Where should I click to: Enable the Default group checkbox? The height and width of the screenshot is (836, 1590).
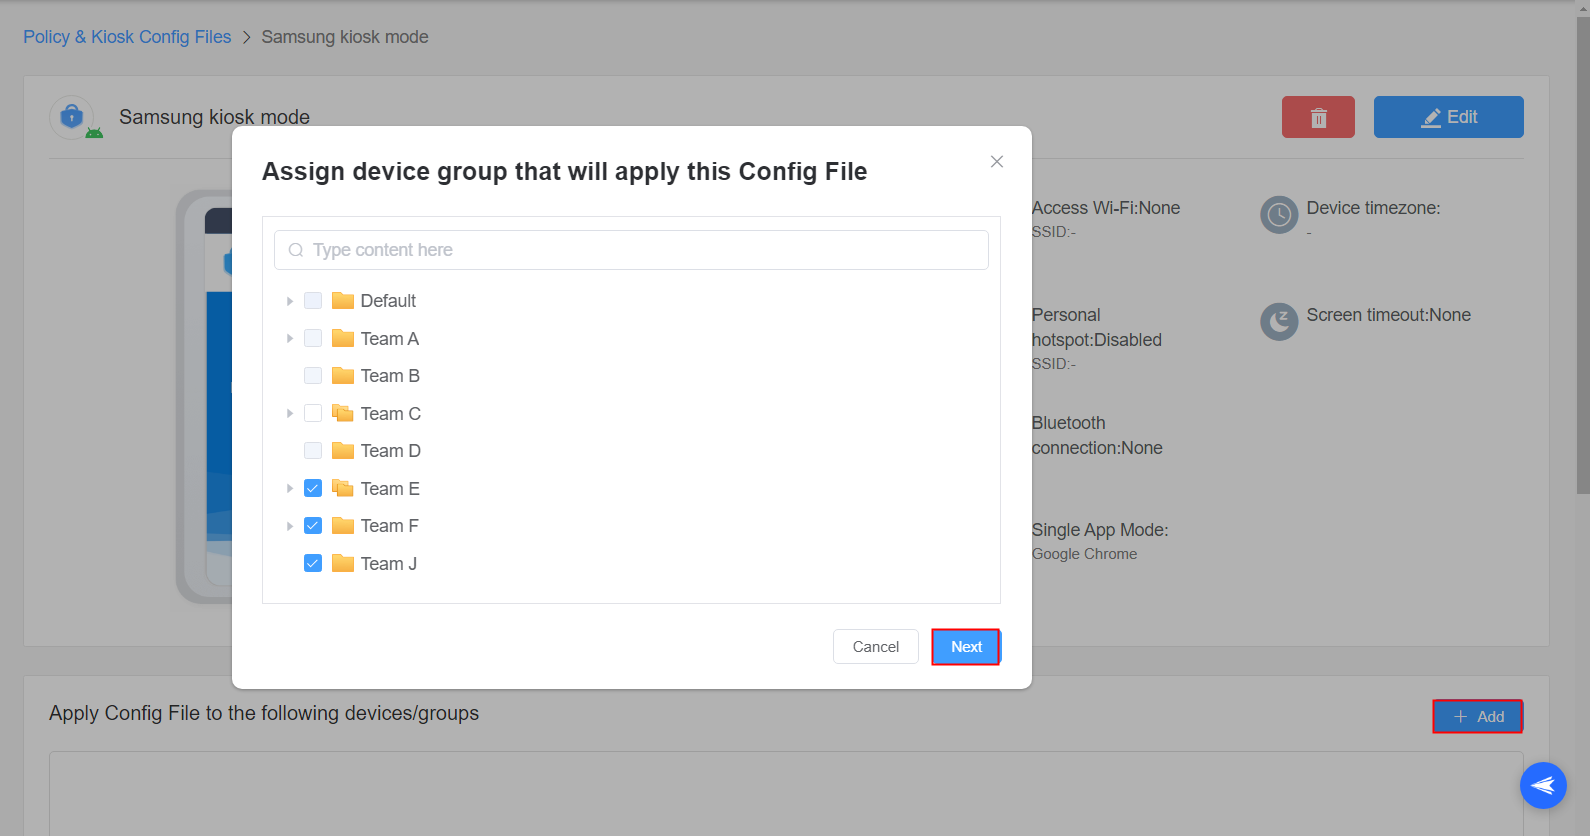click(x=313, y=300)
